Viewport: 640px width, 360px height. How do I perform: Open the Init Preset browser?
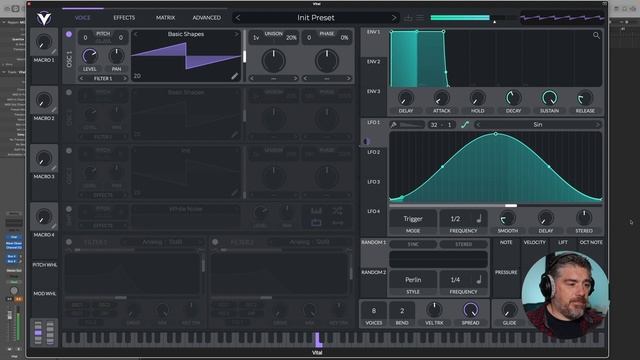[316, 18]
